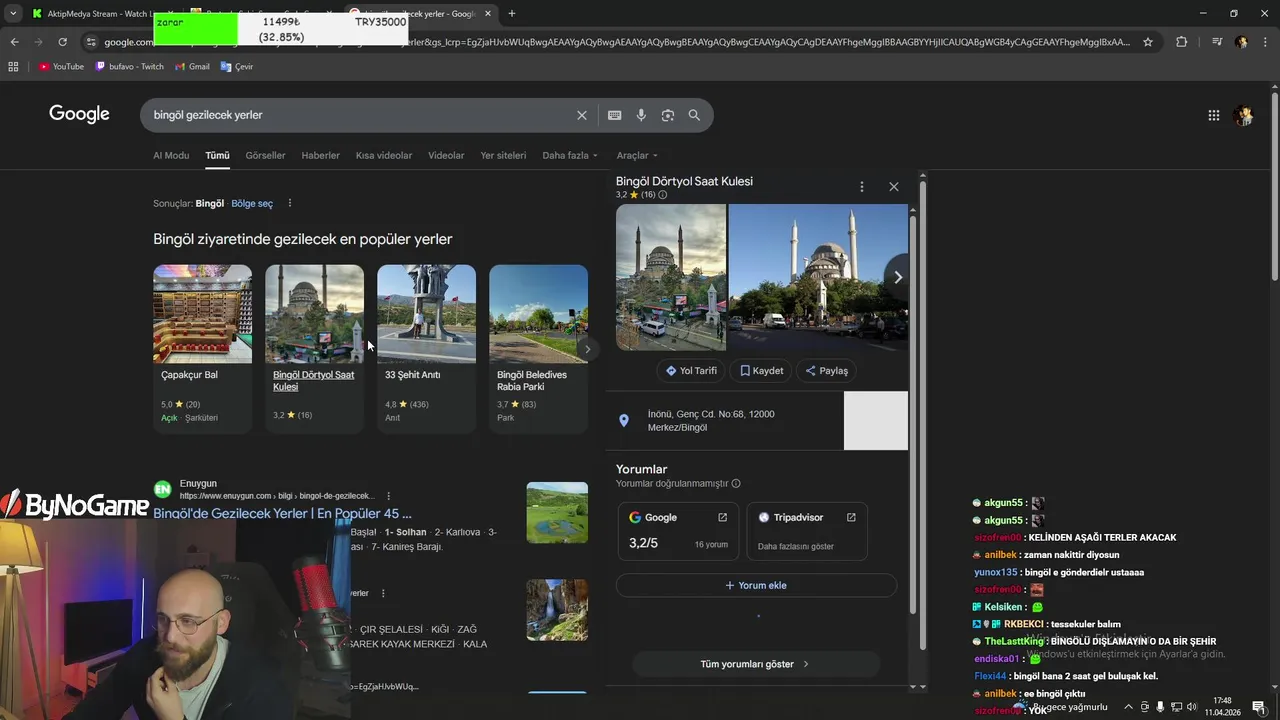Screen dimensions: 1280x720
Task: Open the Chrome extensions puzzle icon
Action: tap(1181, 42)
